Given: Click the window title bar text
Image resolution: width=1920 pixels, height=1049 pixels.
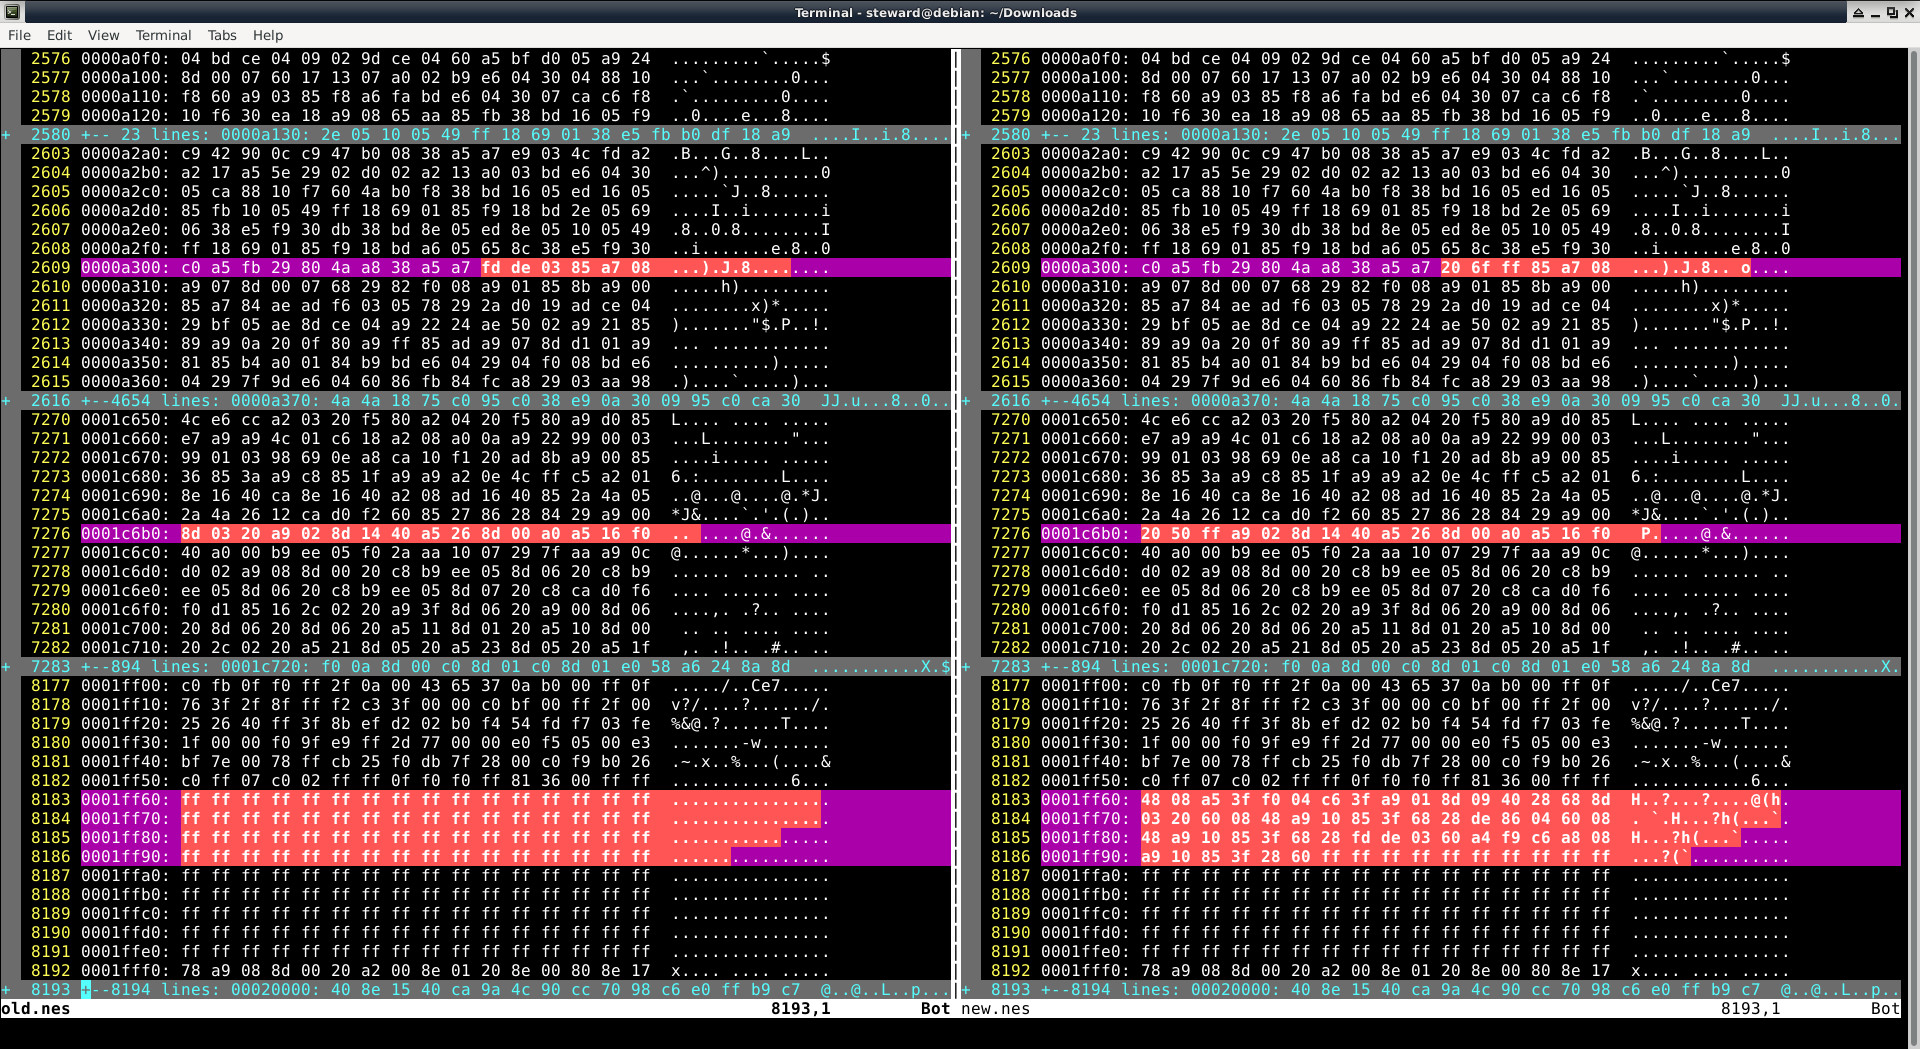Looking at the screenshot, I should click(x=935, y=13).
